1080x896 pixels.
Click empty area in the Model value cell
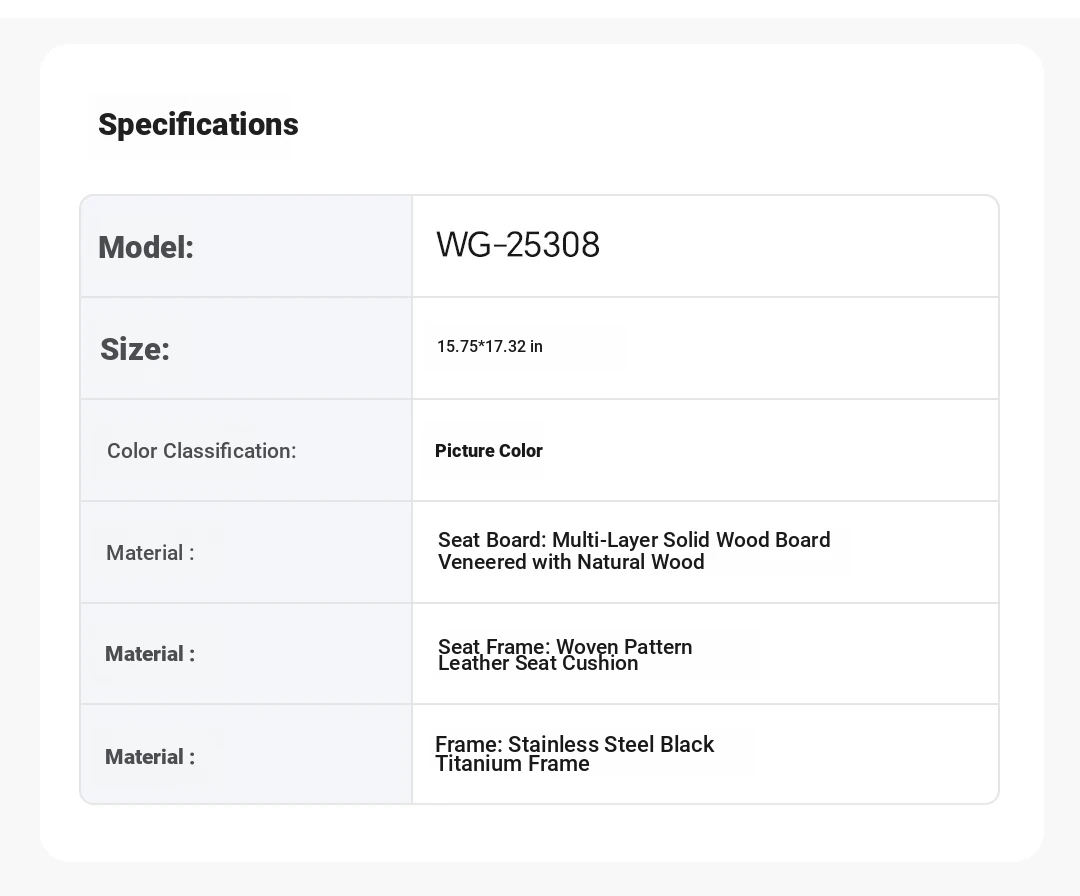coord(799,247)
